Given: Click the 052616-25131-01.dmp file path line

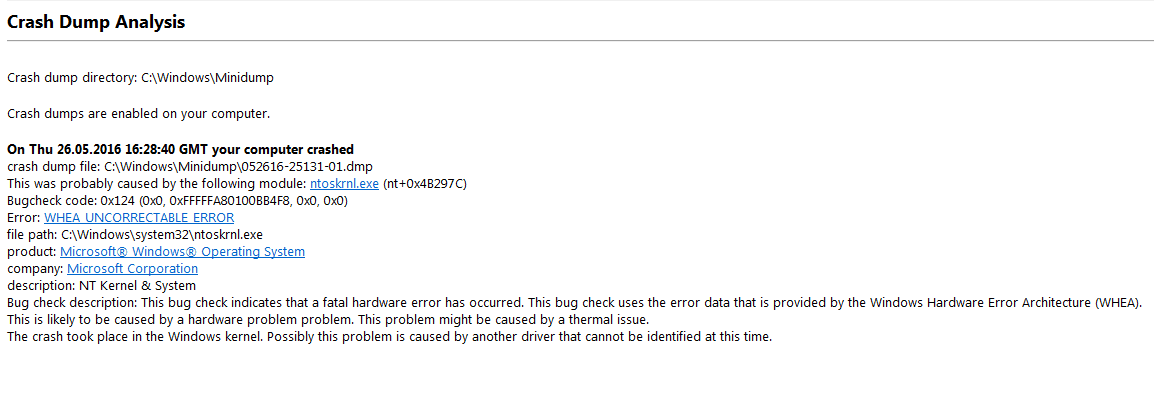Looking at the screenshot, I should 195,166.
